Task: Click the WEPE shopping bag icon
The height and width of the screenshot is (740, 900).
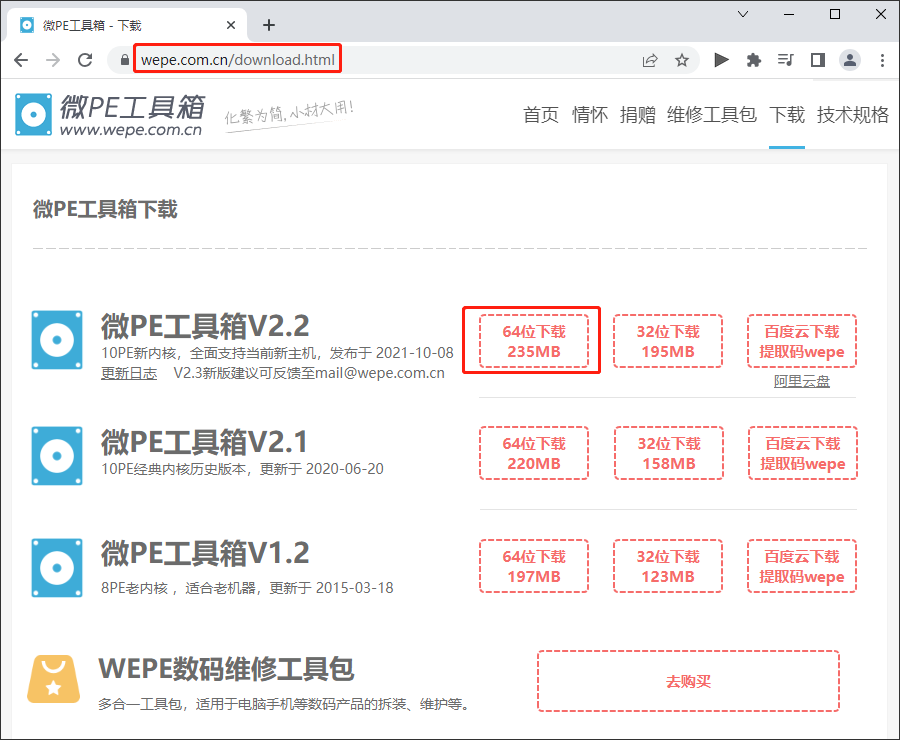Action: tap(53, 679)
